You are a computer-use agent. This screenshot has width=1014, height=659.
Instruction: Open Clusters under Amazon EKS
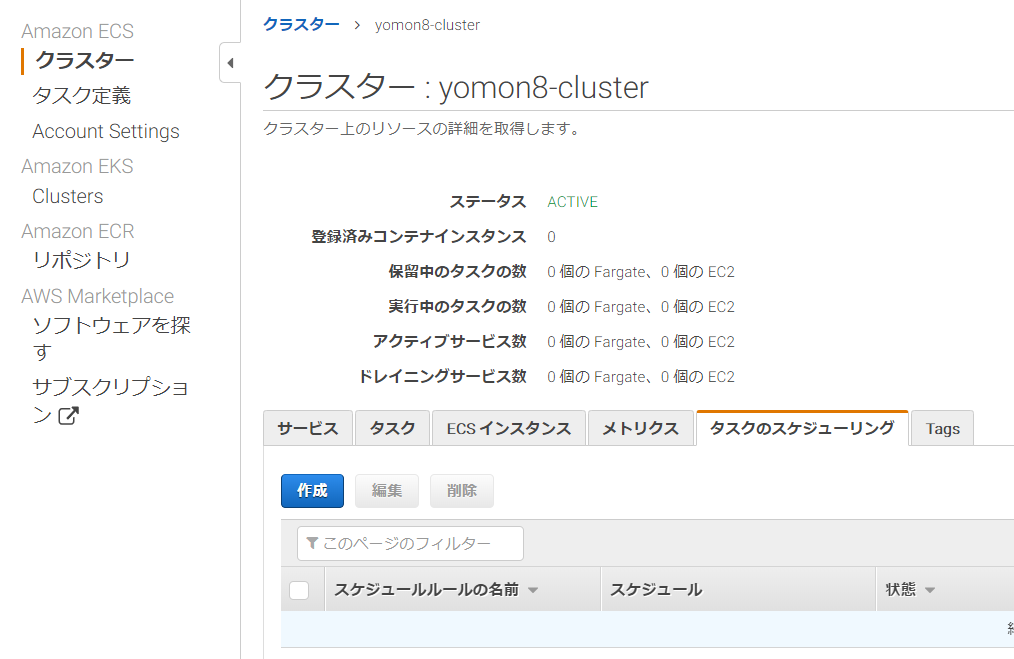[x=68, y=196]
